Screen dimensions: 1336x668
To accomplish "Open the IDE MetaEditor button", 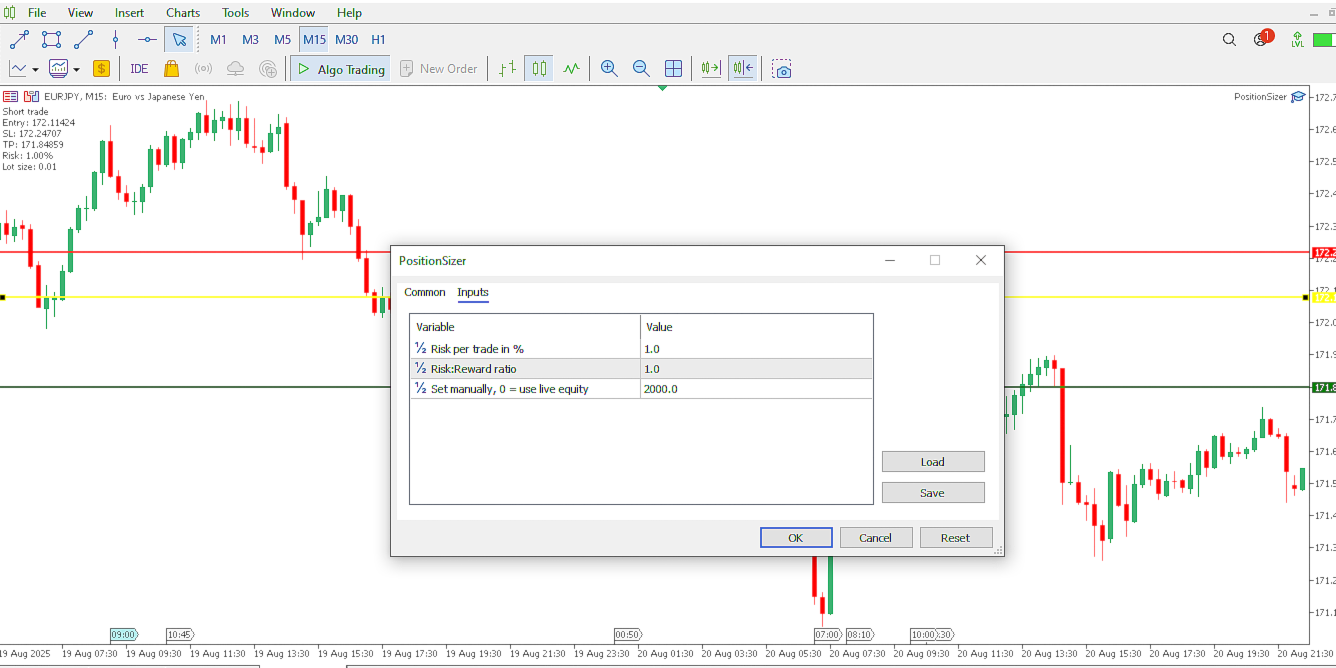I will (139, 69).
